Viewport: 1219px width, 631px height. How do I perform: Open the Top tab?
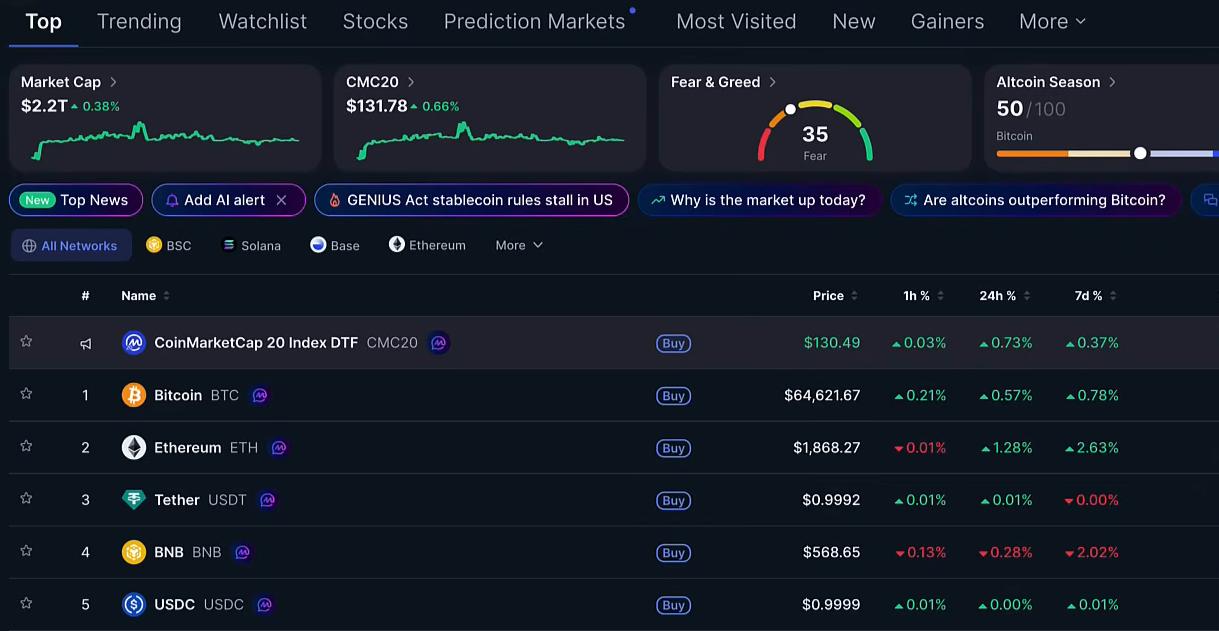click(x=43, y=21)
